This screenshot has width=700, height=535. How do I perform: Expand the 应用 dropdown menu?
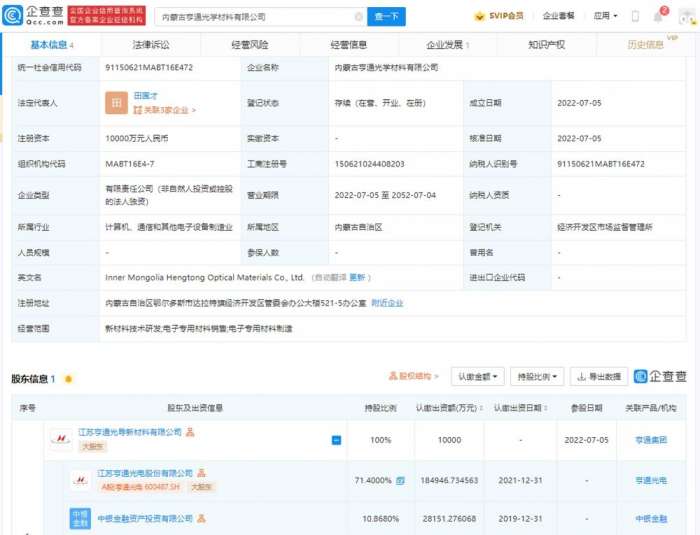click(x=604, y=17)
